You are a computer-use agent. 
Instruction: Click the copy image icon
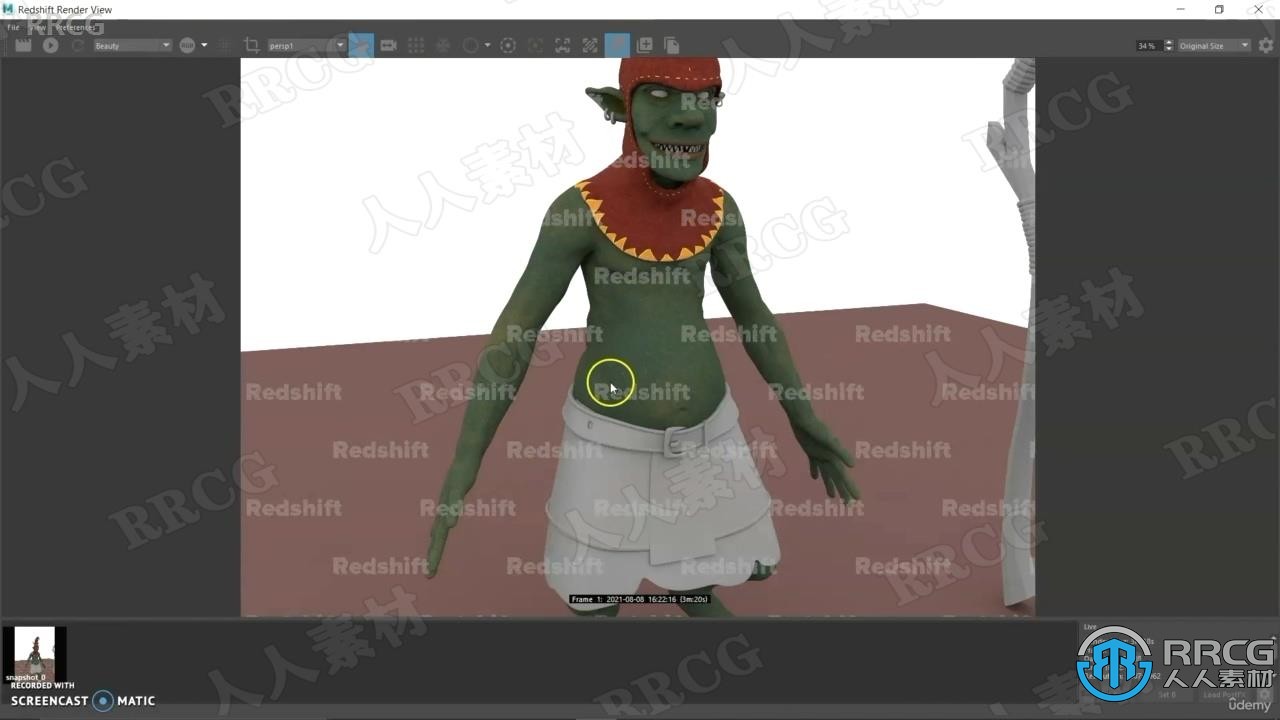[x=672, y=45]
